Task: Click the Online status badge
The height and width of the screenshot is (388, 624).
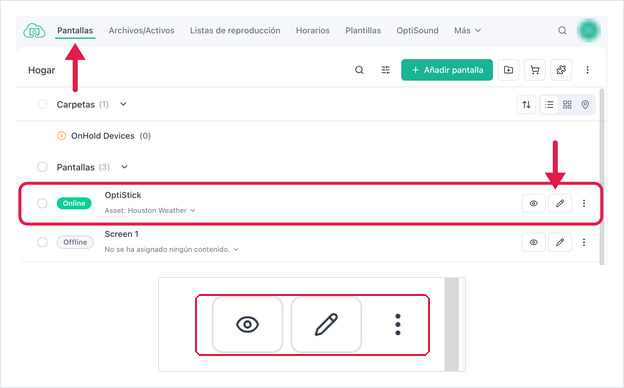Action: tap(74, 203)
